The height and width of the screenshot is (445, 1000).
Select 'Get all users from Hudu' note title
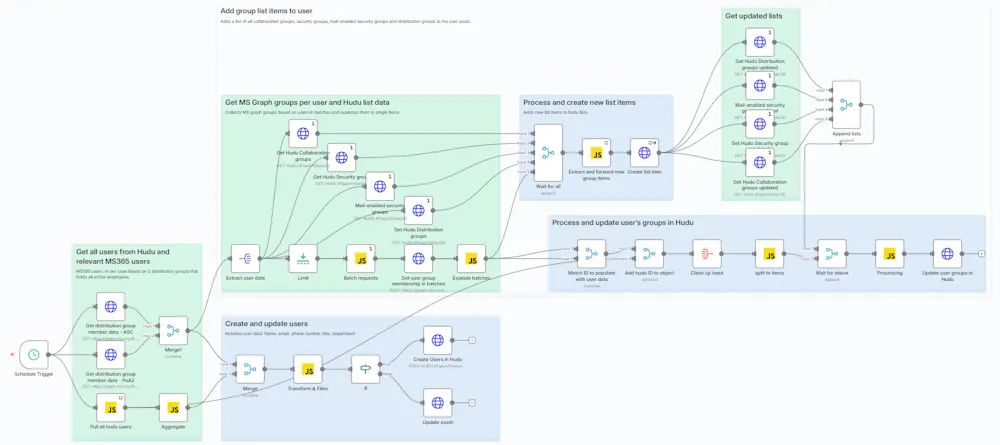pos(123,256)
